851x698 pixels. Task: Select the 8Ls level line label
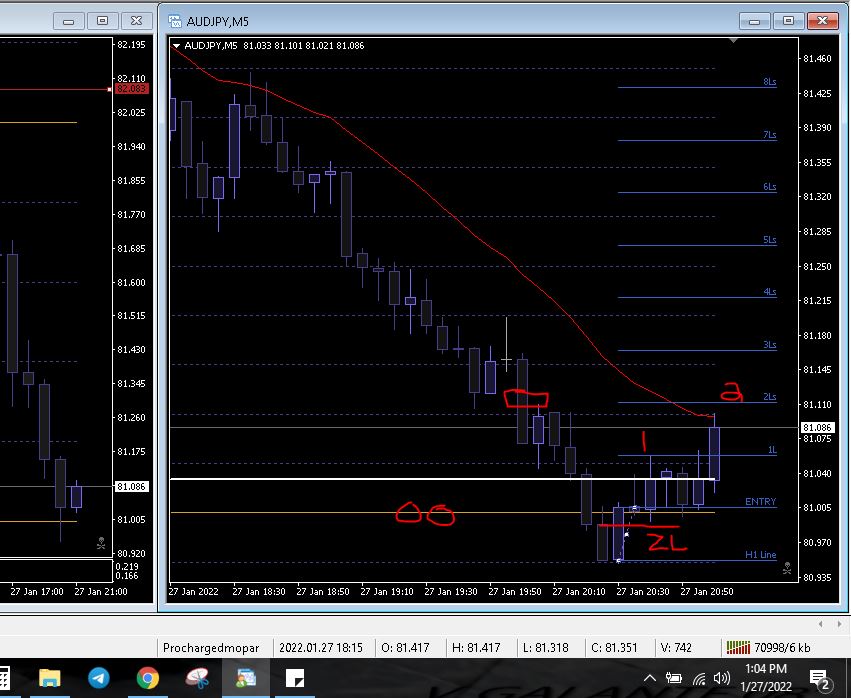click(770, 82)
